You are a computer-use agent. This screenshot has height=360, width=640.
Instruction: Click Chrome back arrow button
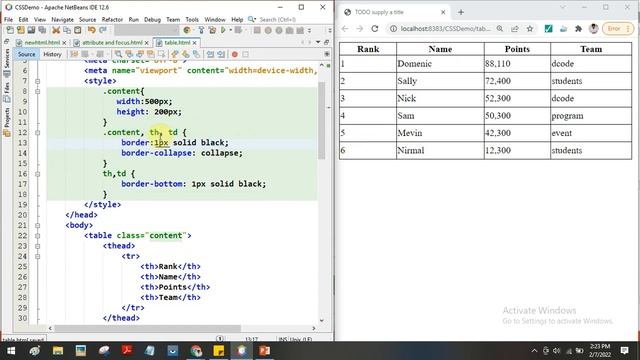(x=345, y=29)
